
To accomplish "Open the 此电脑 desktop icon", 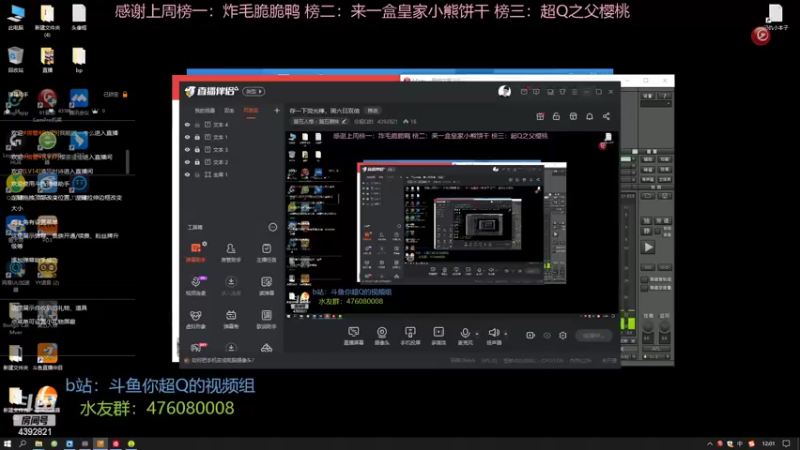I will pyautogui.click(x=16, y=17).
